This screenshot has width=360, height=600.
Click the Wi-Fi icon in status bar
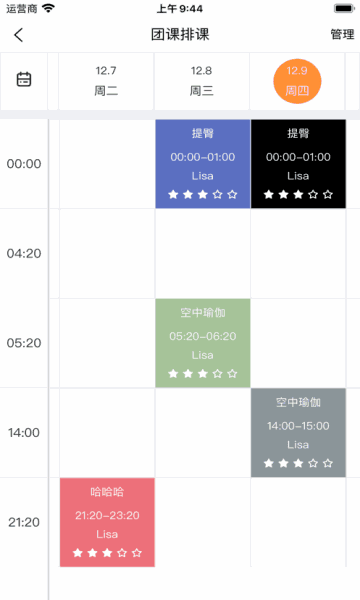pyautogui.click(x=49, y=8)
